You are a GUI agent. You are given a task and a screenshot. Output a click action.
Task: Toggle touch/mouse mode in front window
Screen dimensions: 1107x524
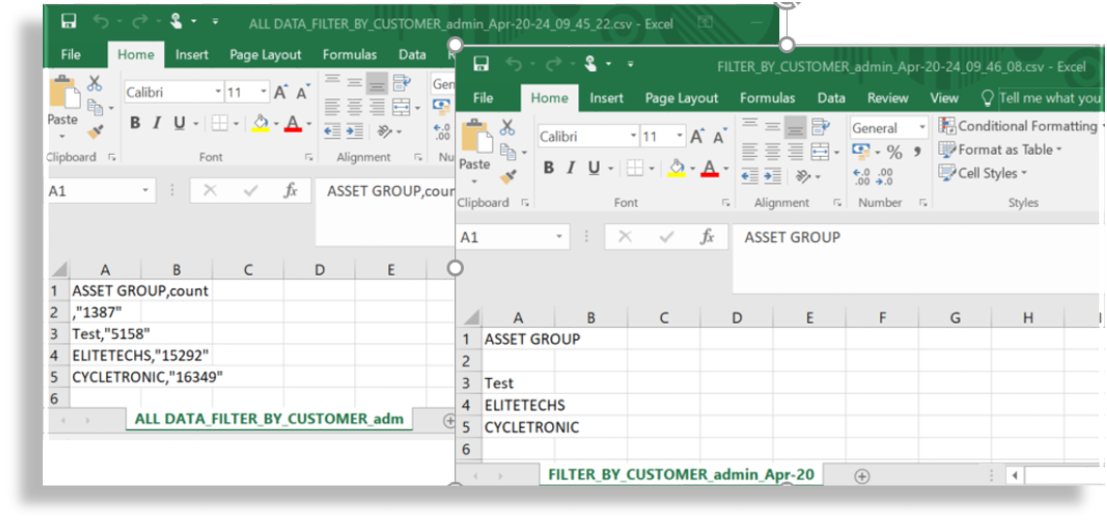(592, 64)
